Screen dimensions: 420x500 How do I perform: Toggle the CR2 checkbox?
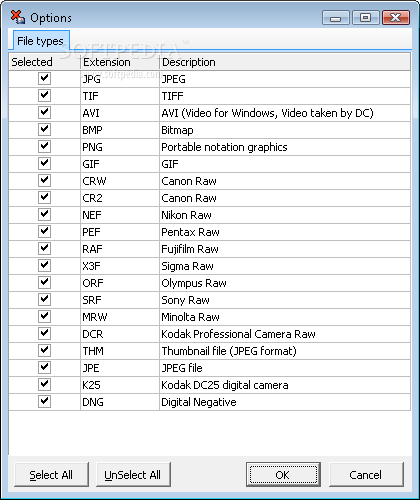click(x=44, y=198)
